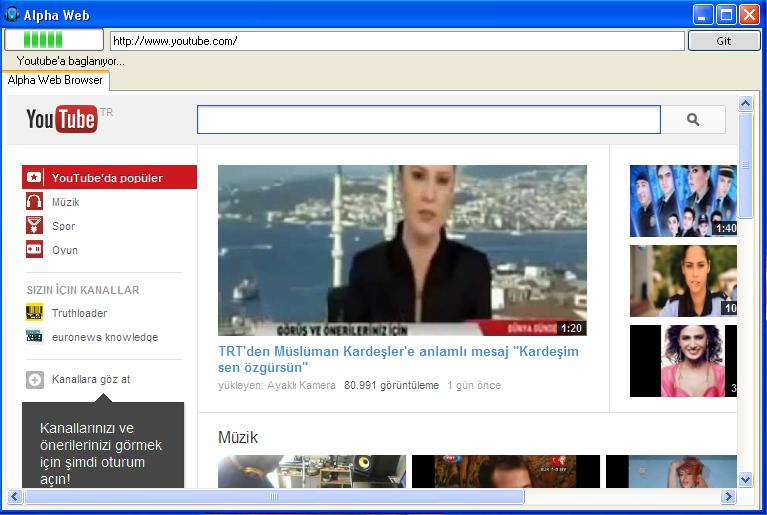
Task: Click the plus icon beside Kanallara göz at
Action: coord(35,380)
